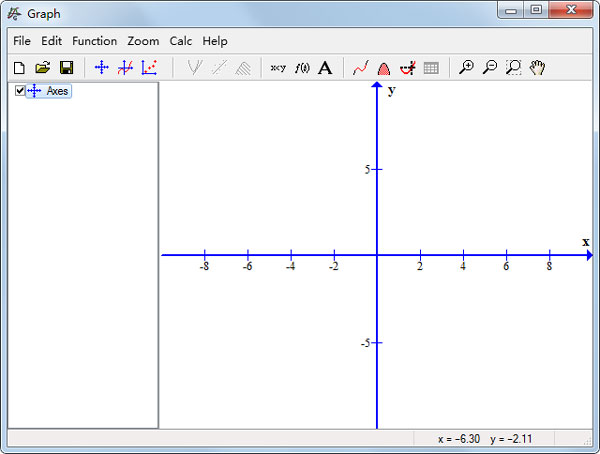This screenshot has width=600, height=454.
Task: Click the bold x axis name
Action: pyautogui.click(x=585, y=242)
